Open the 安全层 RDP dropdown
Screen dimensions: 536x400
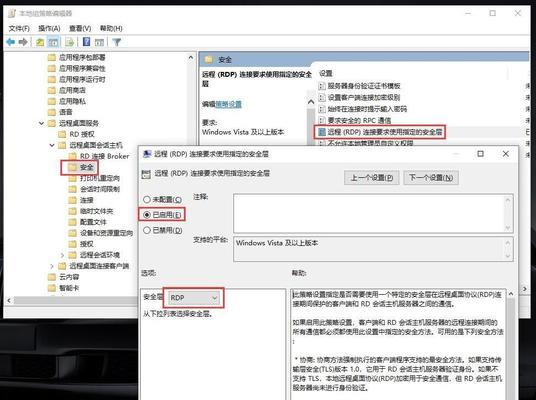194,298
